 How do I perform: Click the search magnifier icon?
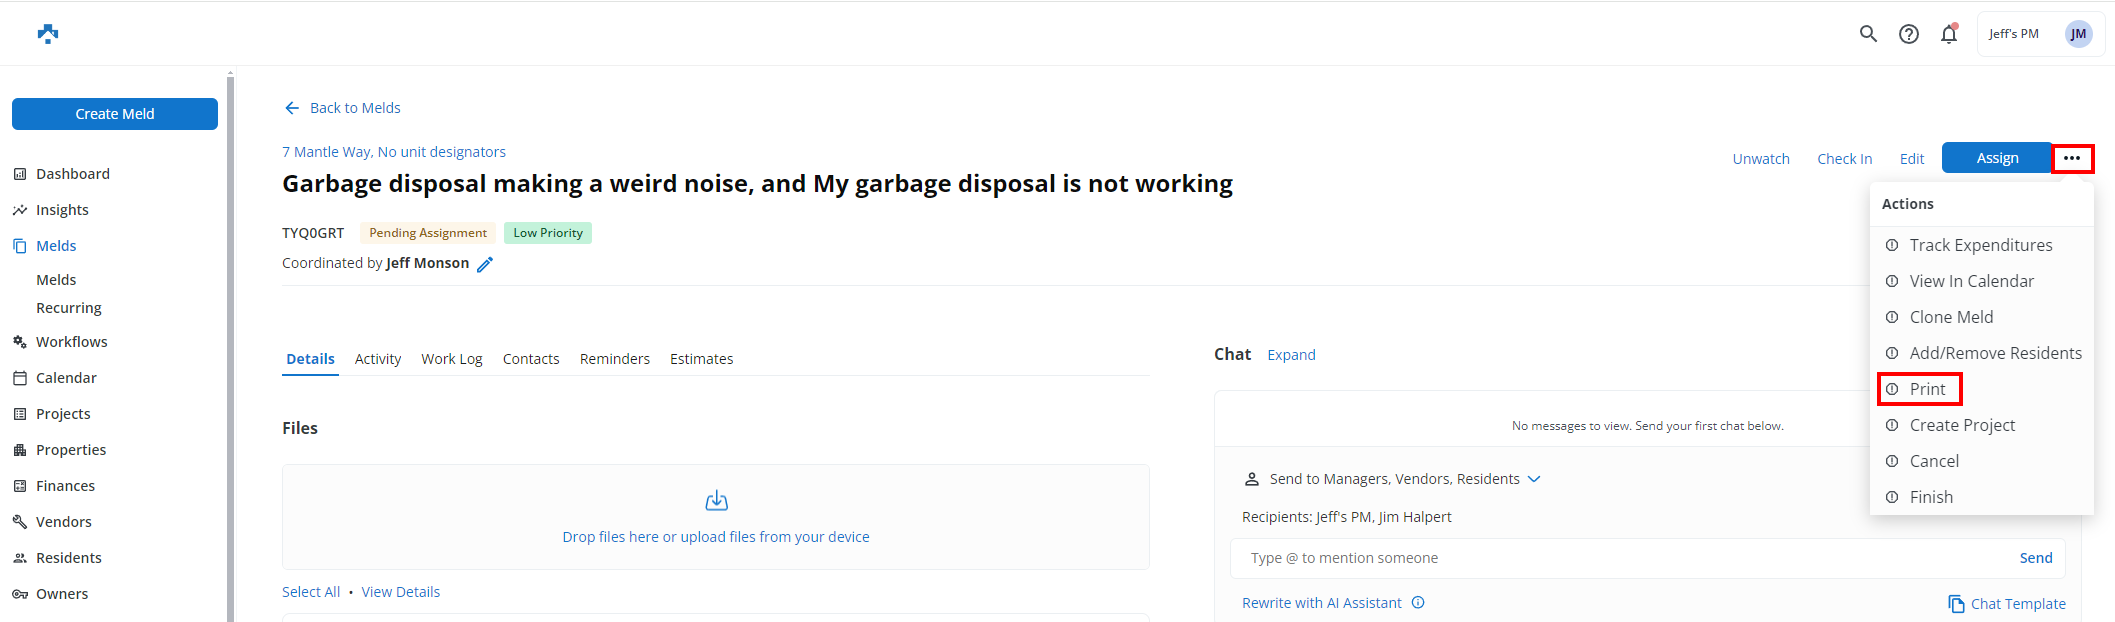1868,34
